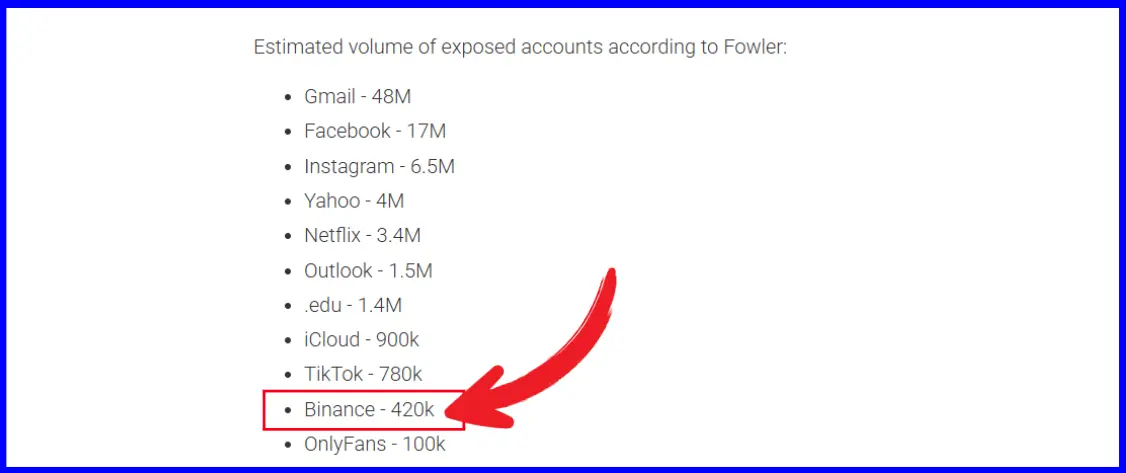Click the ".edu - 1.4M" list item
The height and width of the screenshot is (473, 1126).
(x=355, y=305)
